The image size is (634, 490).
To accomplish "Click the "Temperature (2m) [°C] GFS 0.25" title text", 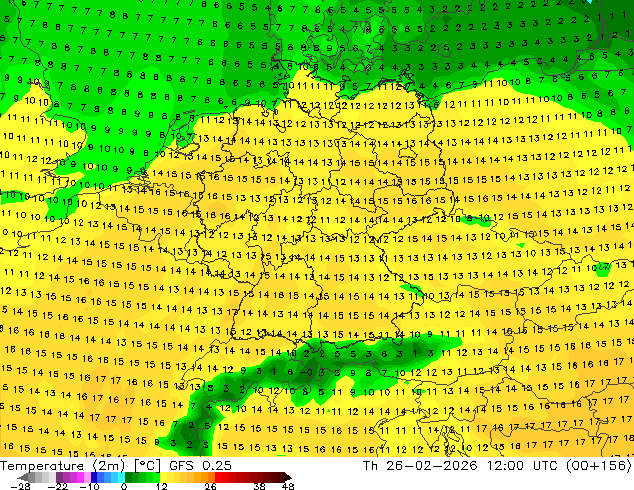I will pyautogui.click(x=116, y=466).
